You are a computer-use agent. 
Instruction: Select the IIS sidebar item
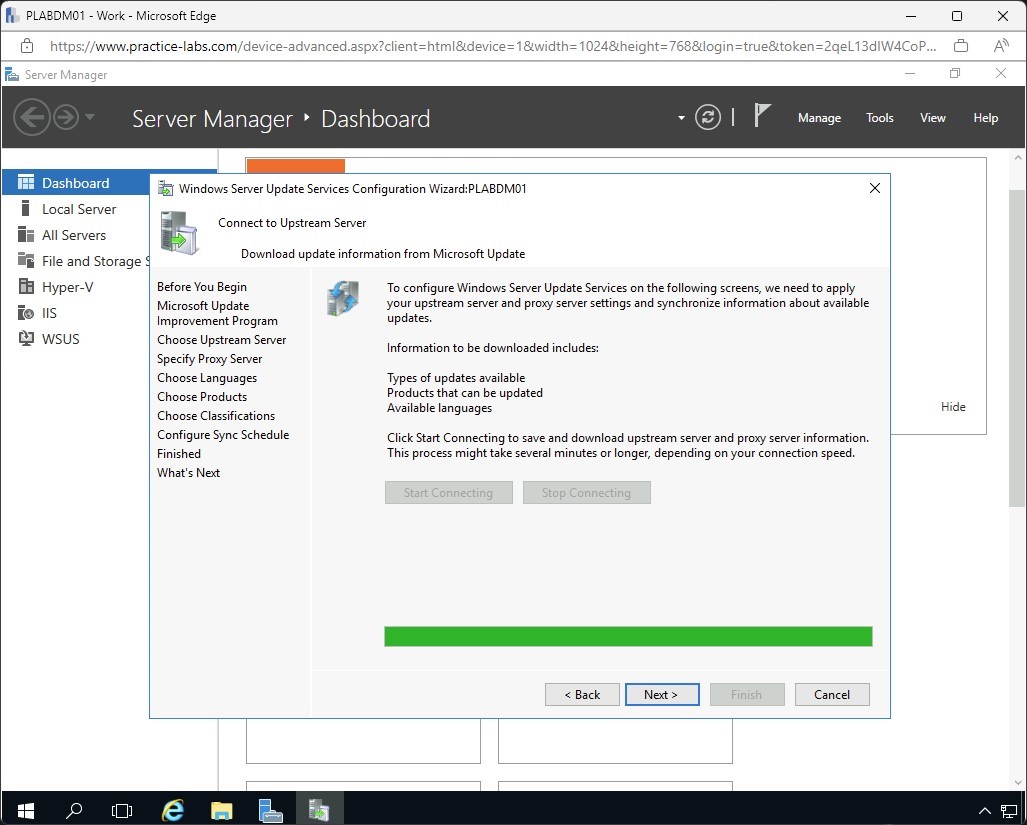(49, 313)
